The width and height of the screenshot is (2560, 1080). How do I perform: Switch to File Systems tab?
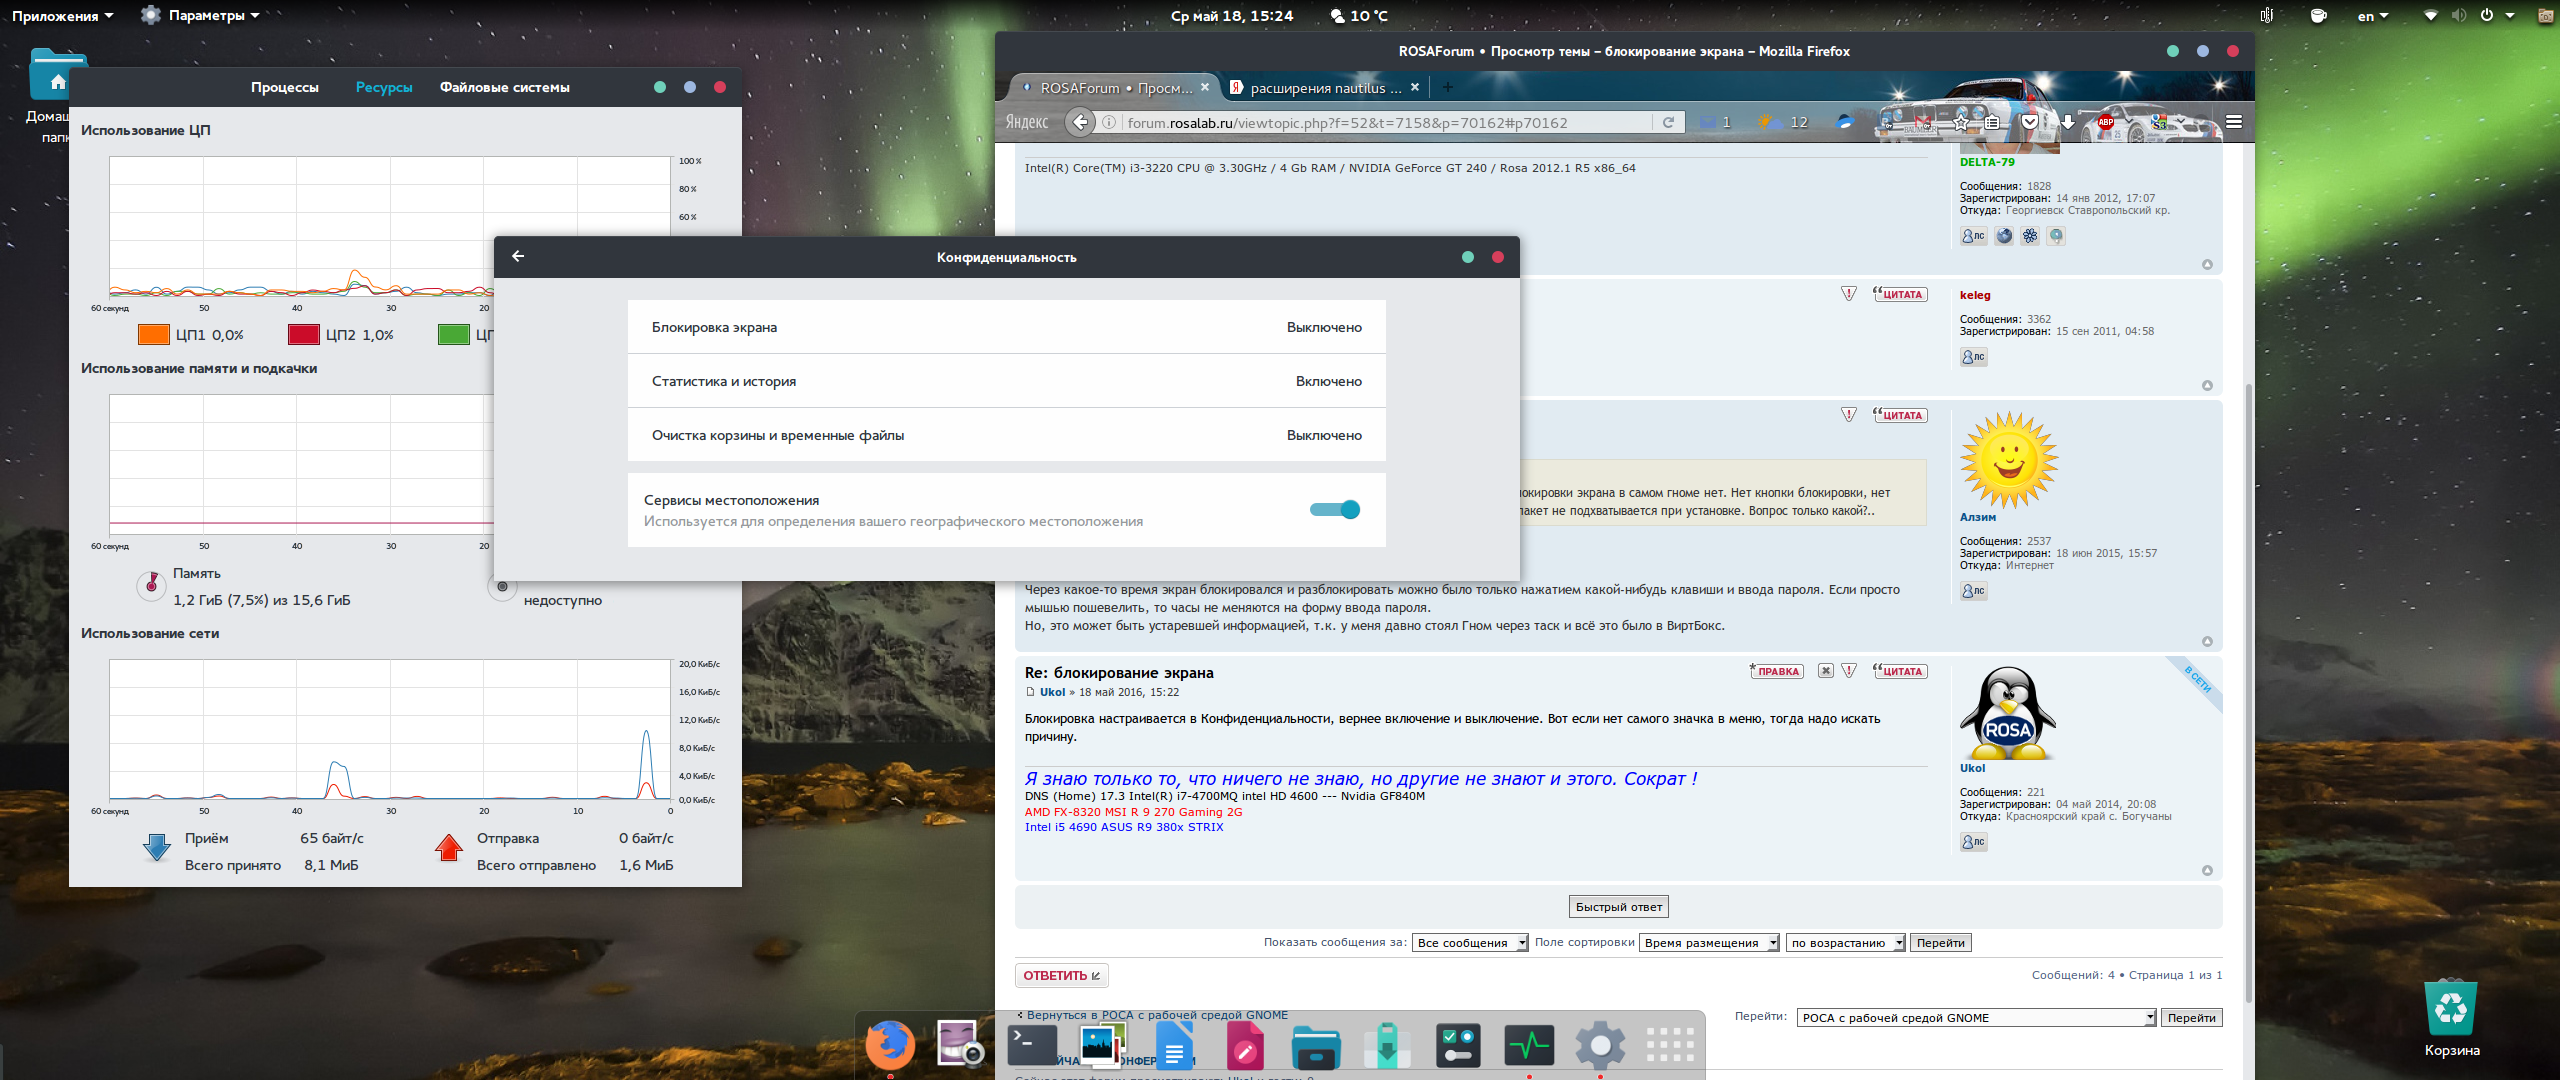pos(504,87)
